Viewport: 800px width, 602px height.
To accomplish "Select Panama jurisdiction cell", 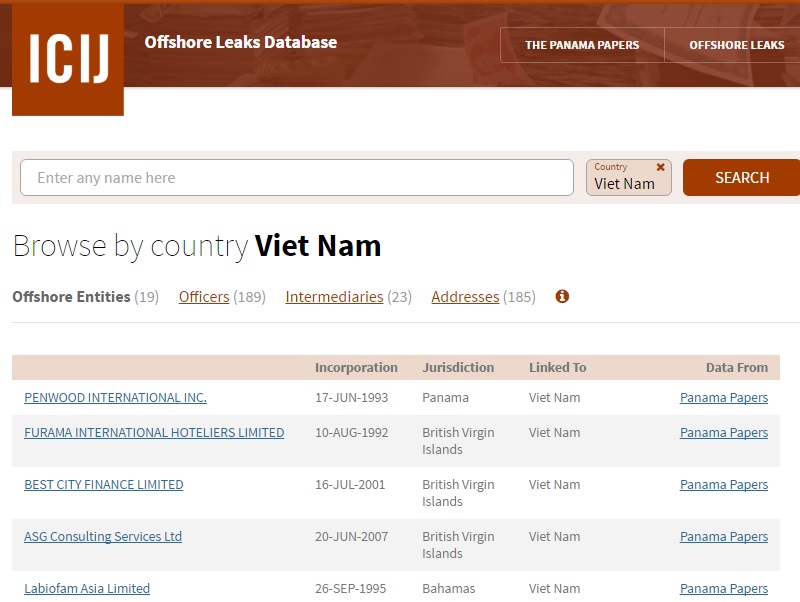I will tap(445, 397).
